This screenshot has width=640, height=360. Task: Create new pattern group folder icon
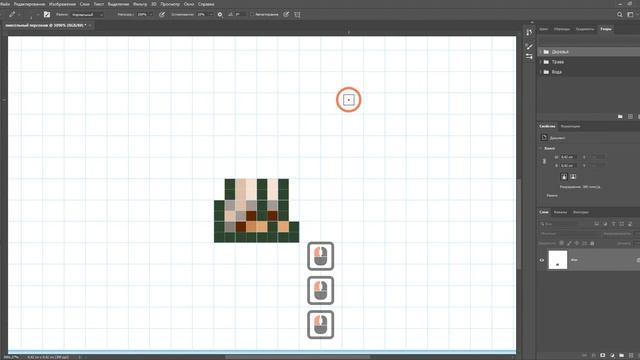tap(620, 117)
